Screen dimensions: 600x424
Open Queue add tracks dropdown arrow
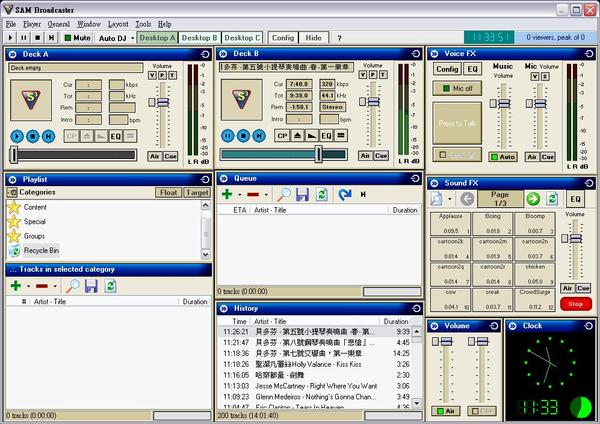pos(240,195)
